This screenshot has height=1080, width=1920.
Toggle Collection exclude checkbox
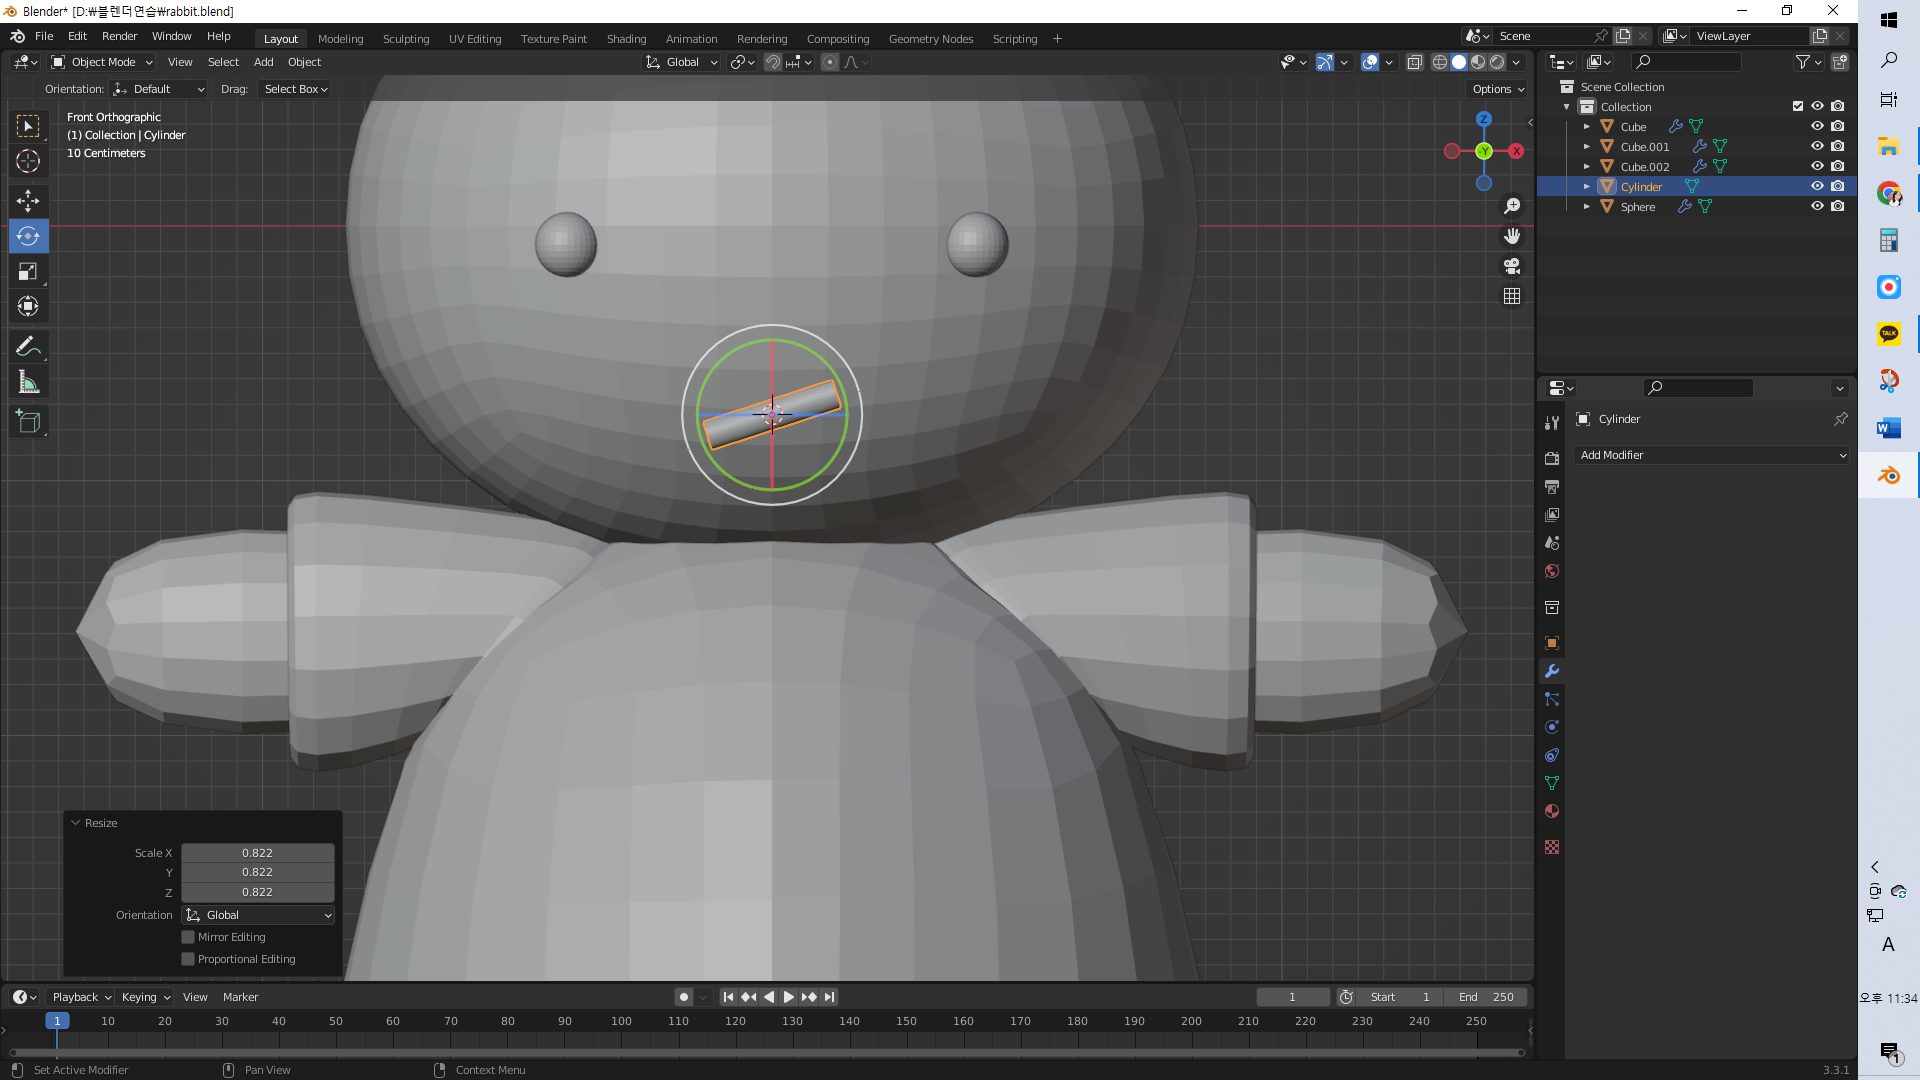click(x=1798, y=106)
